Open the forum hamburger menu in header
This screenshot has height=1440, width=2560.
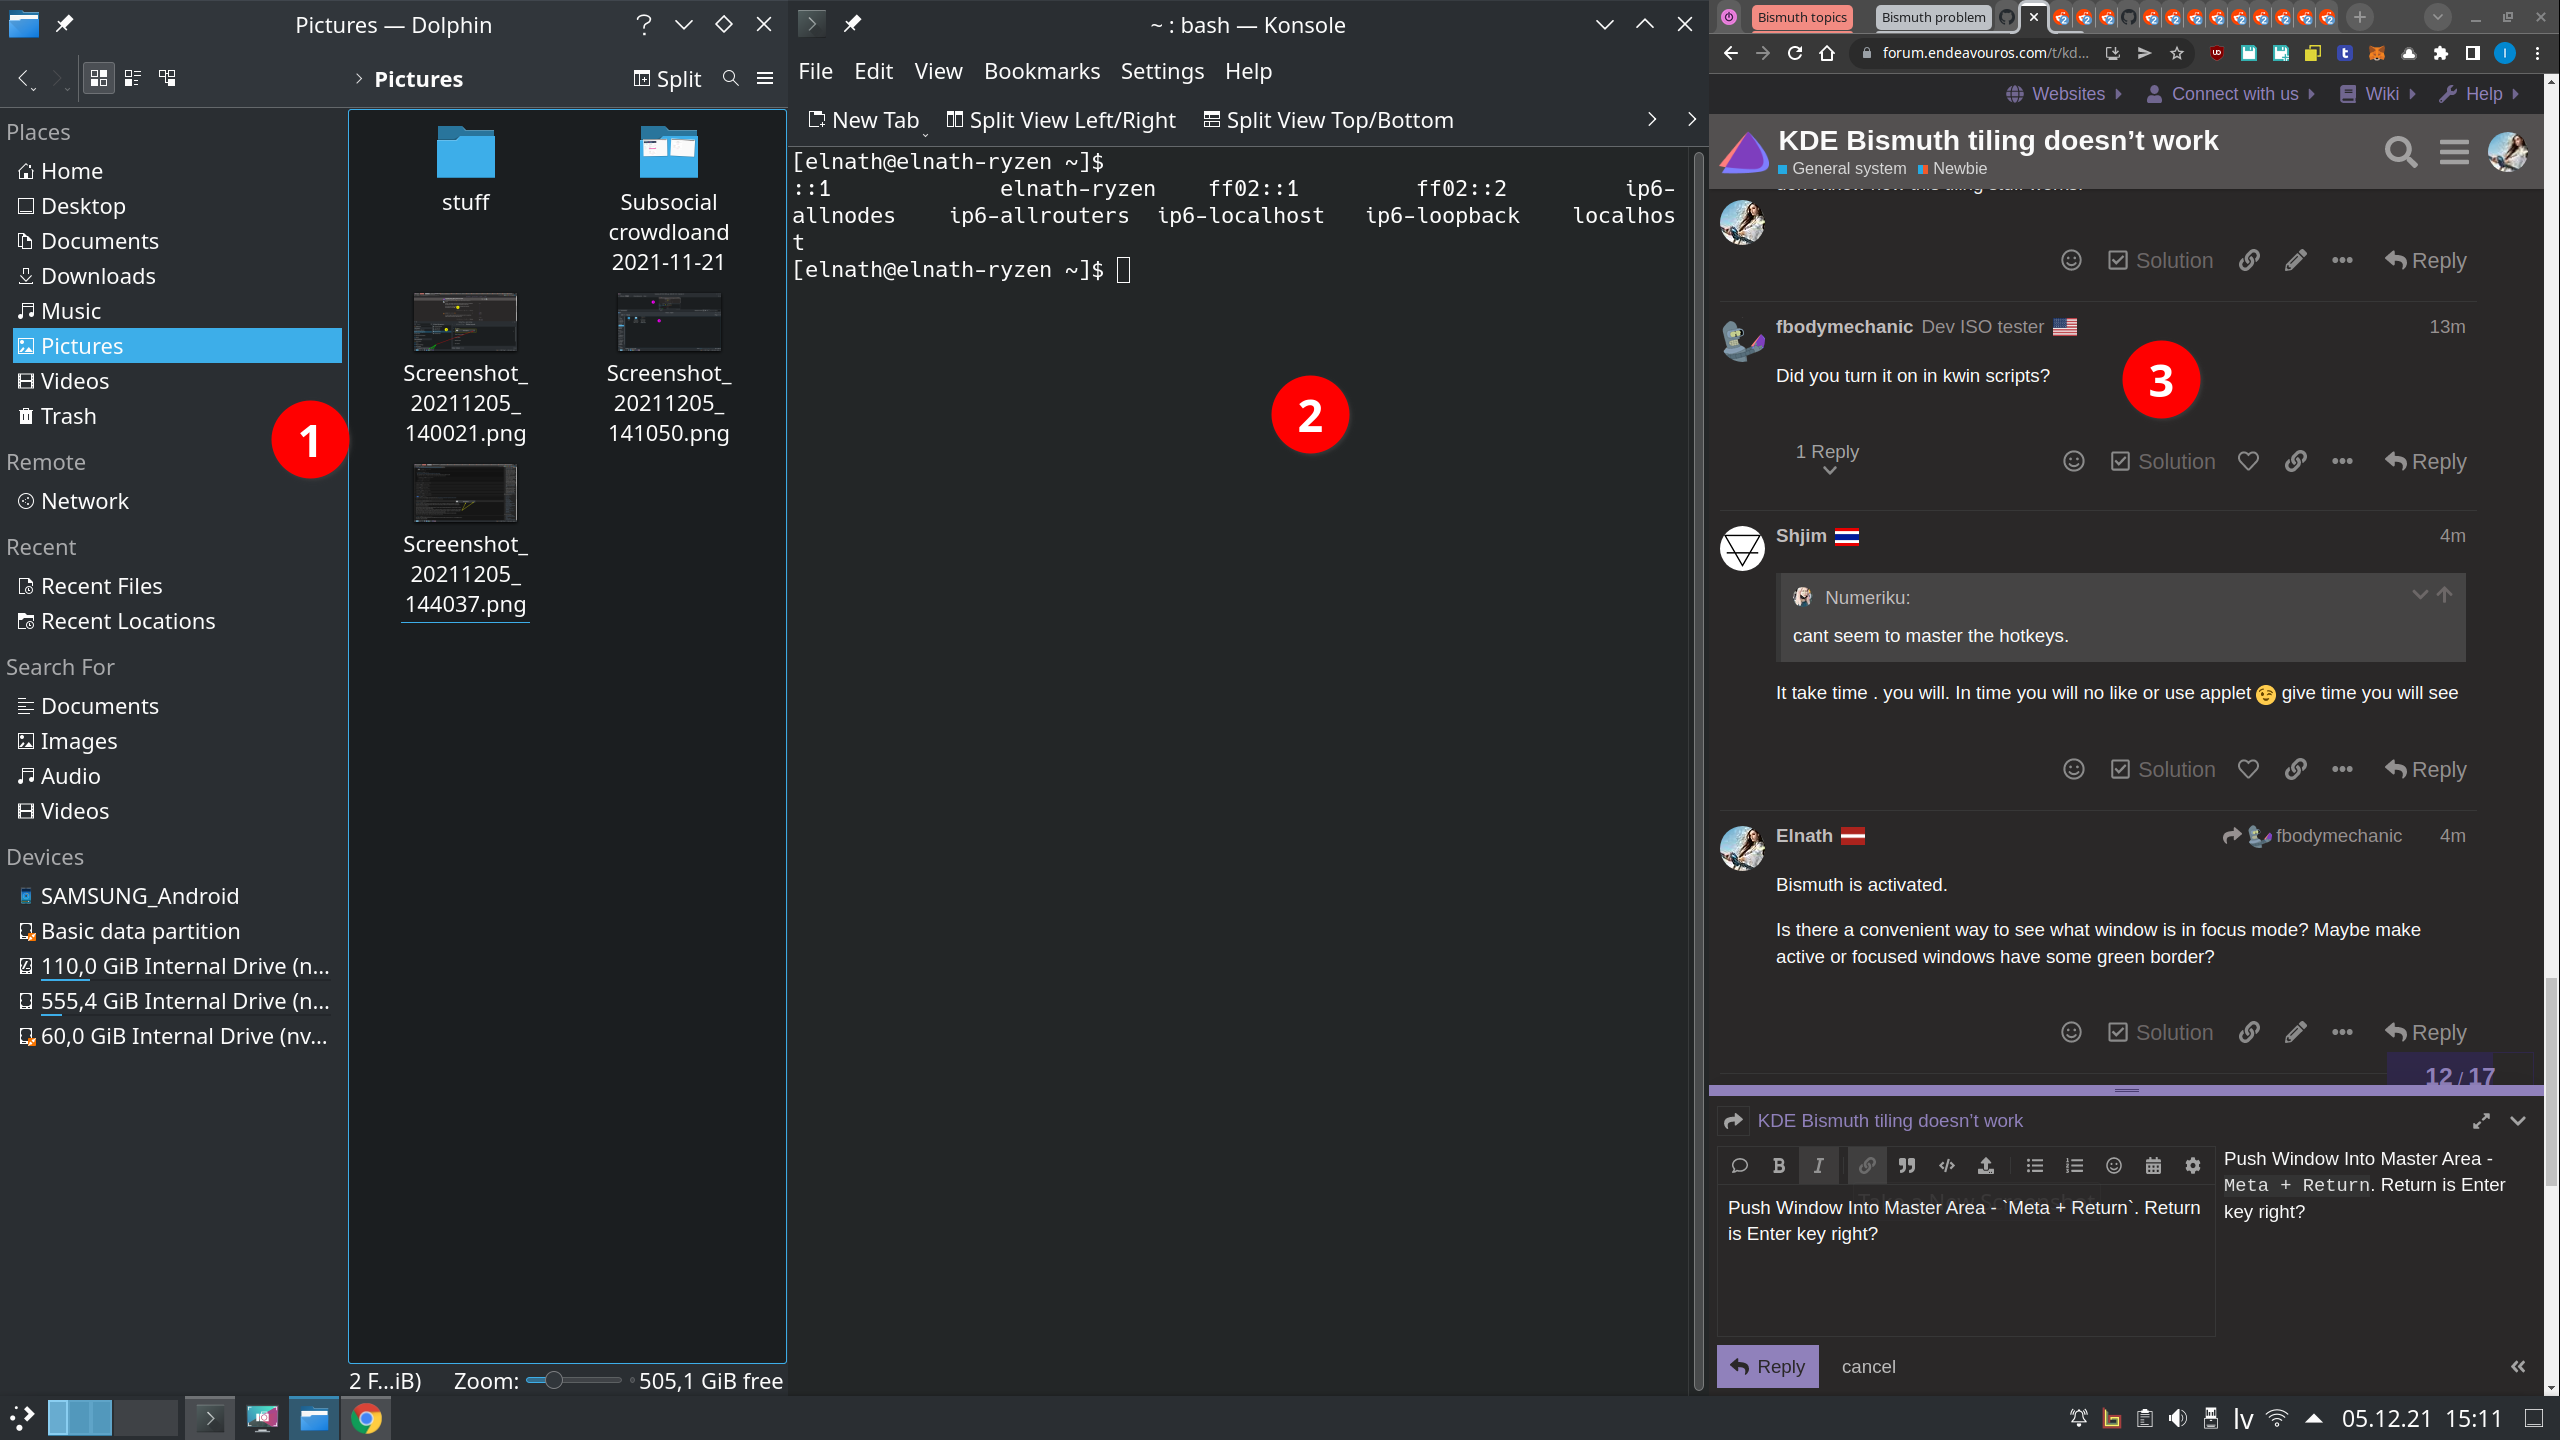tap(2454, 152)
